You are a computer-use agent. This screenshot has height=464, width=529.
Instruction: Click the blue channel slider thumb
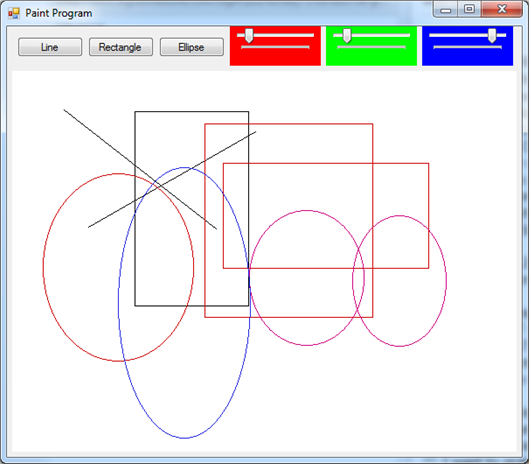click(492, 36)
